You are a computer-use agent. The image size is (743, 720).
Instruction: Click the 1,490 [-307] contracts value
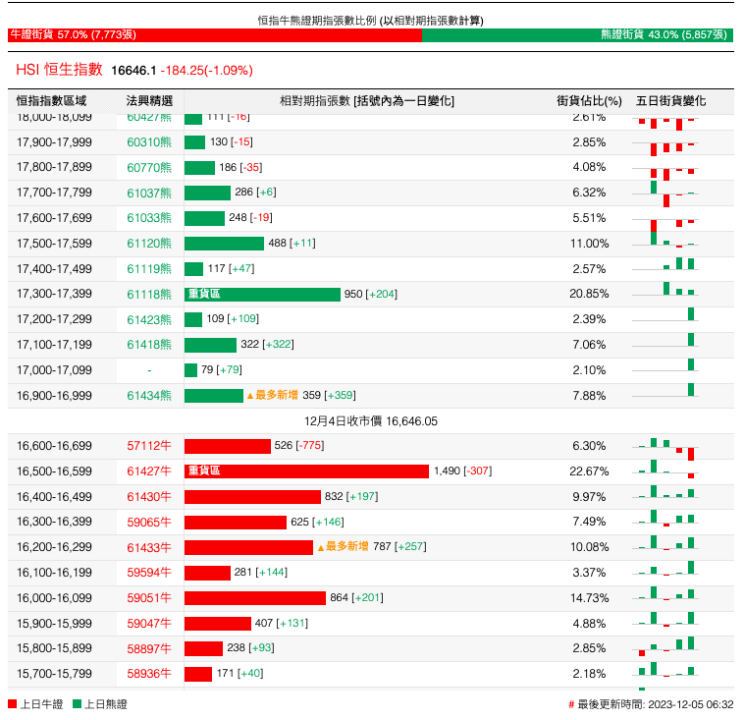462,471
